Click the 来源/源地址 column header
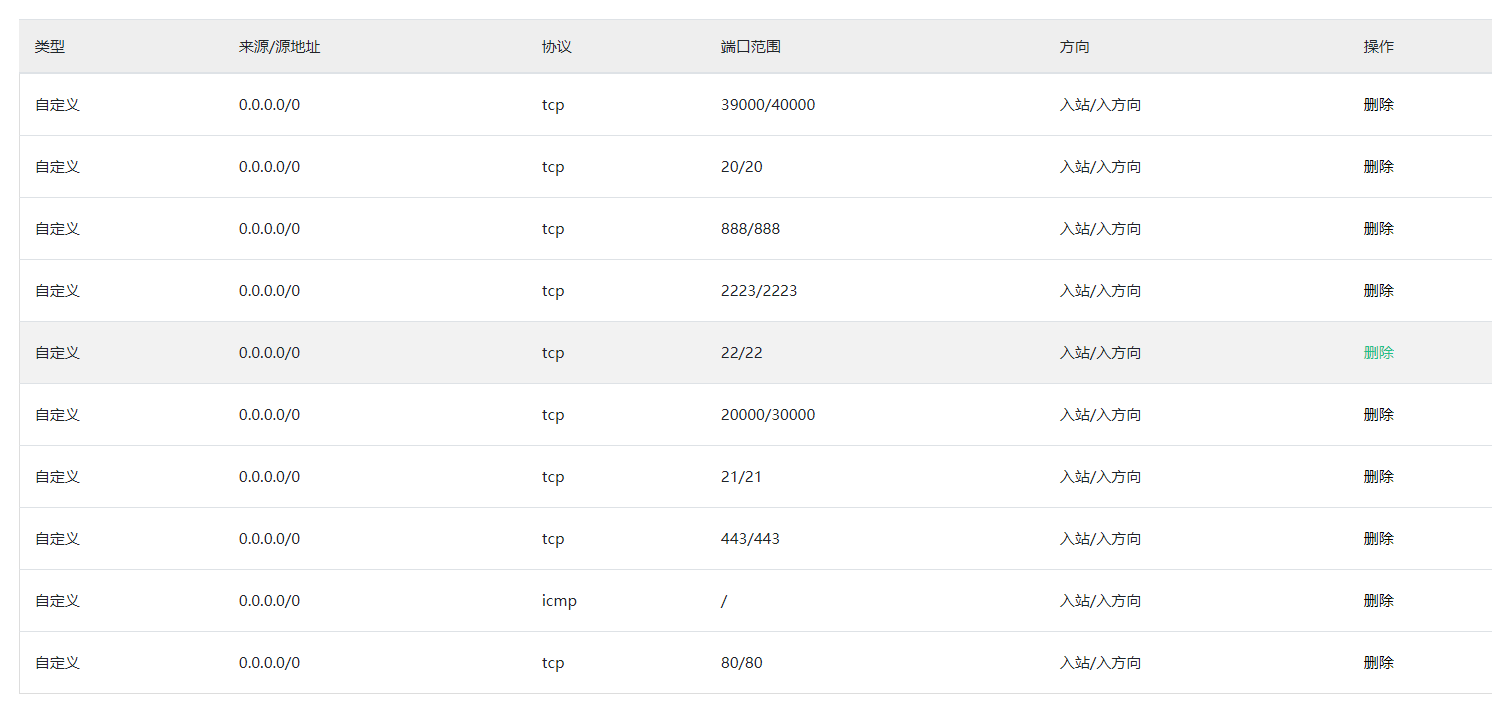Viewport: 1492px width, 703px height. (x=279, y=47)
